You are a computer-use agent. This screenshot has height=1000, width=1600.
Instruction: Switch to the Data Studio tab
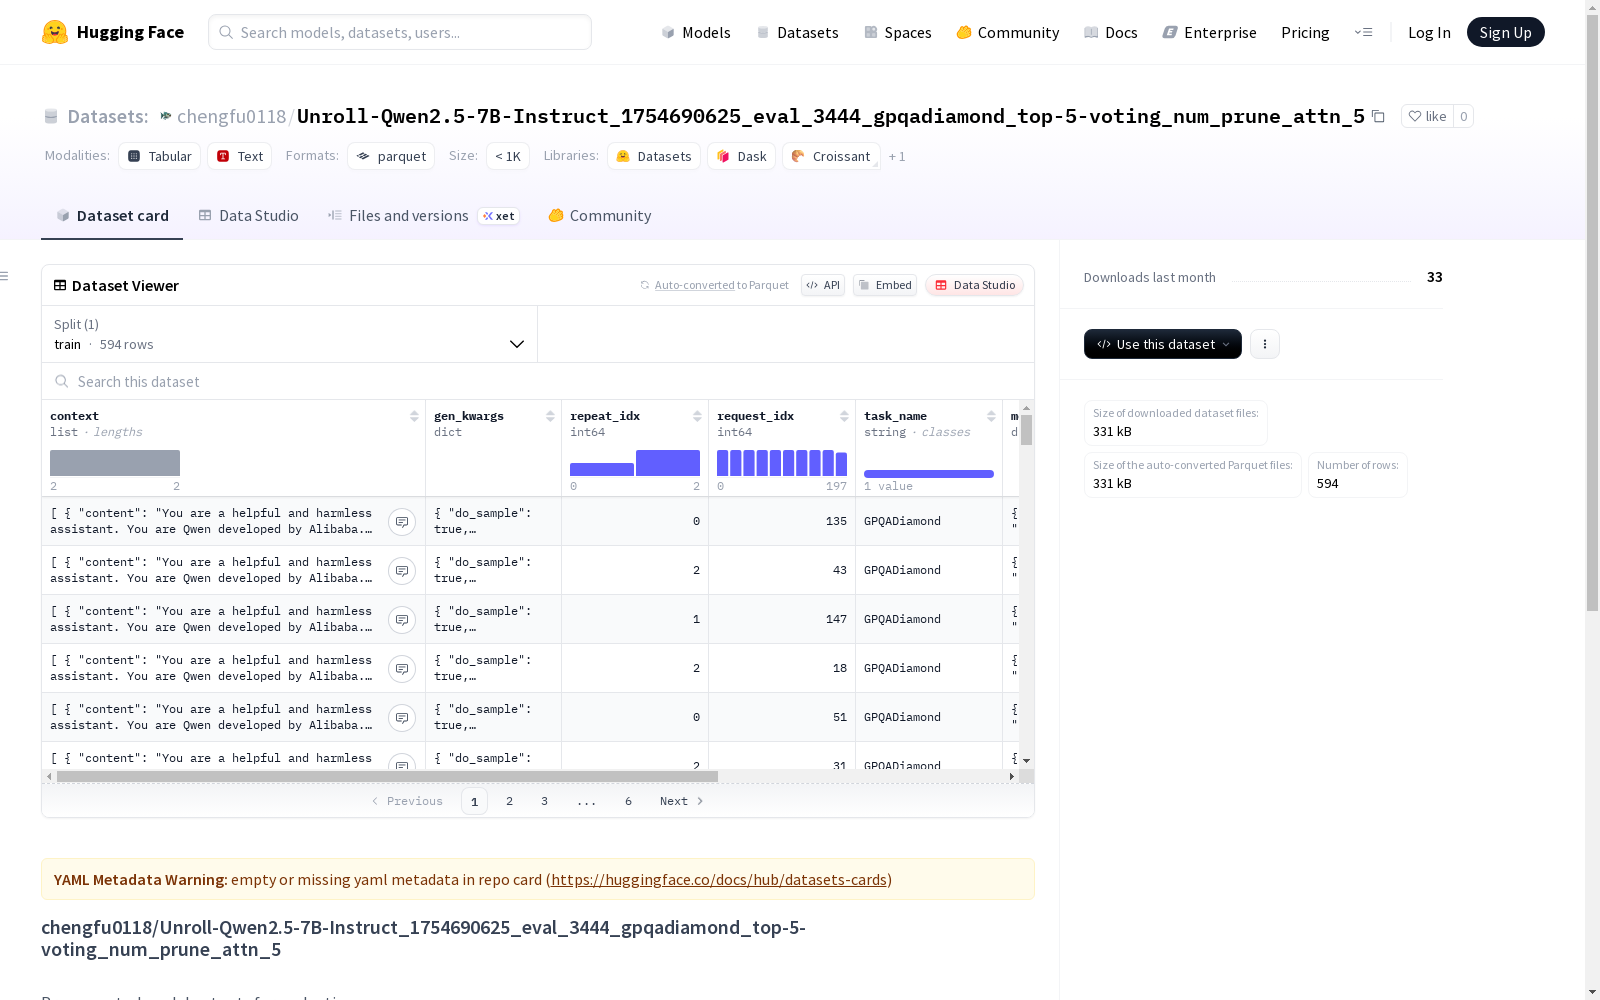click(x=249, y=216)
